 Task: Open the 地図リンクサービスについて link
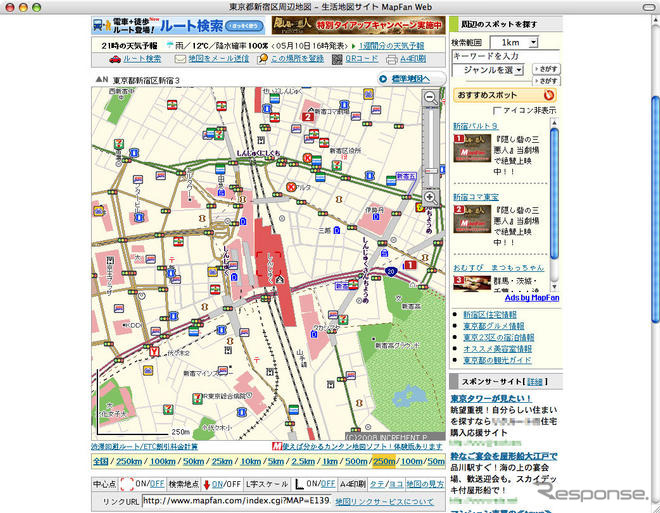coord(384,502)
